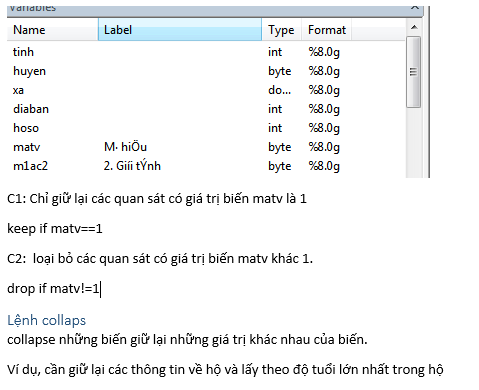This screenshot has width=479, height=390.
Task: Click the line starting with 'C2: loại bỏ'
Action: (160, 259)
